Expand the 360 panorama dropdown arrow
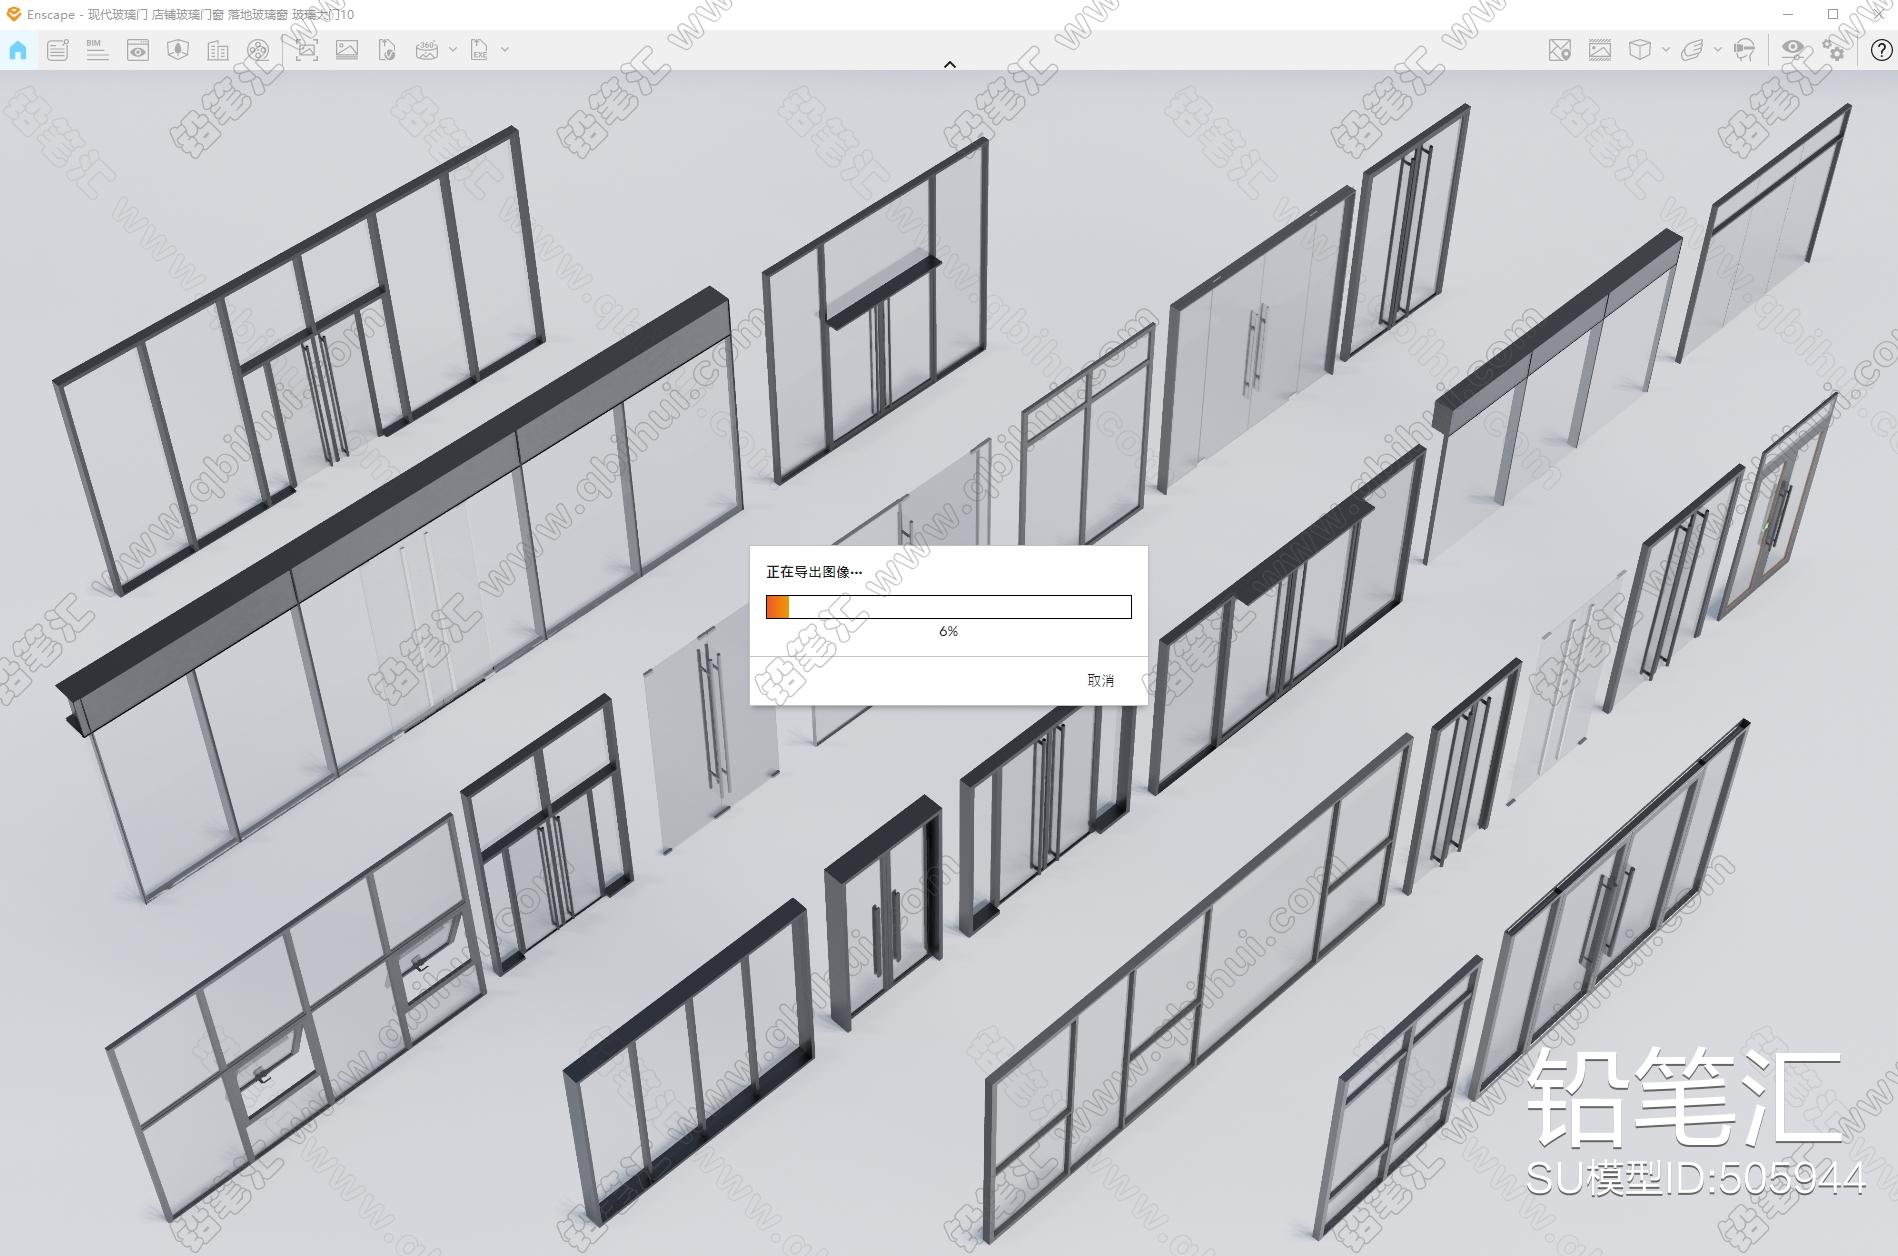 tap(453, 49)
